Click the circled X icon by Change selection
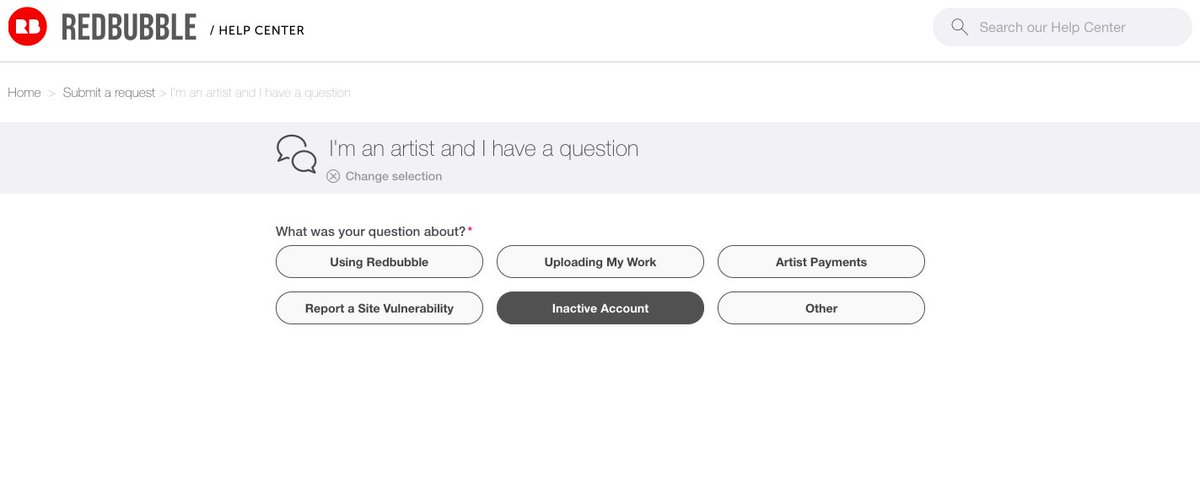 [x=333, y=176]
